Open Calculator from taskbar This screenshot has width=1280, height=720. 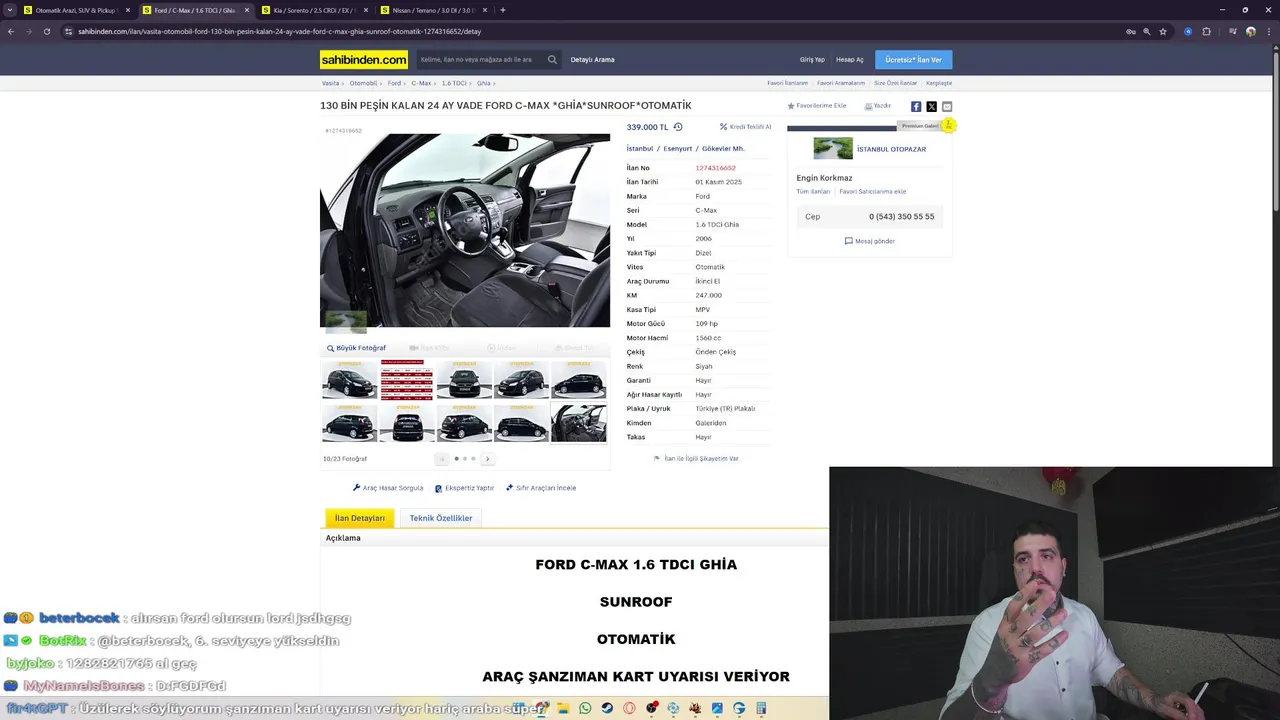click(761, 708)
